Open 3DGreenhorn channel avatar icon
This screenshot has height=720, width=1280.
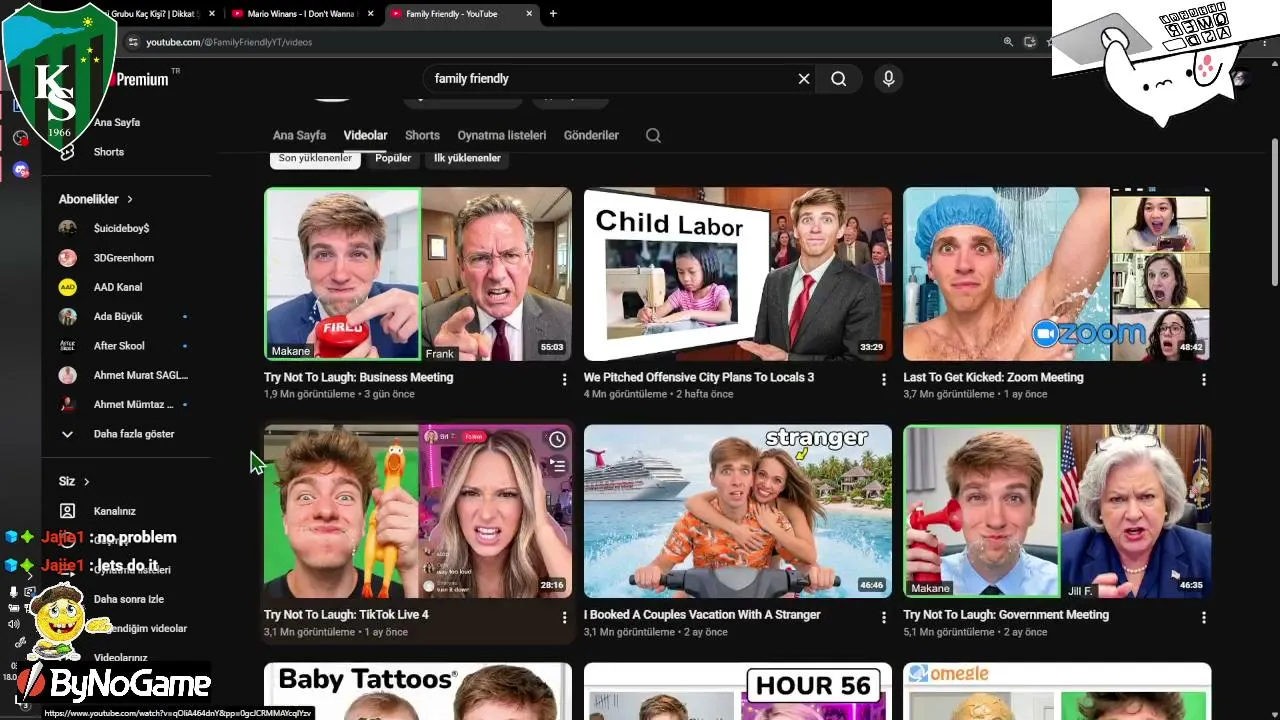(67, 258)
